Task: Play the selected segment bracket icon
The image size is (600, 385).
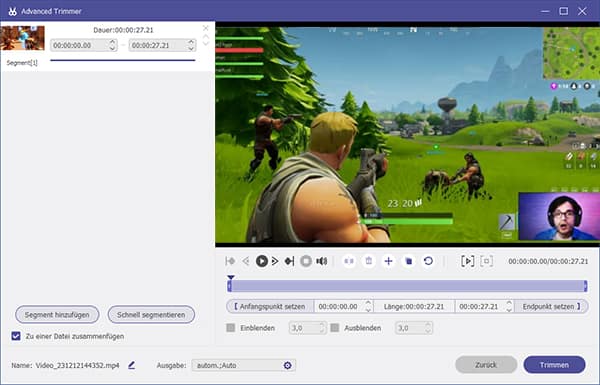Action: (x=468, y=261)
